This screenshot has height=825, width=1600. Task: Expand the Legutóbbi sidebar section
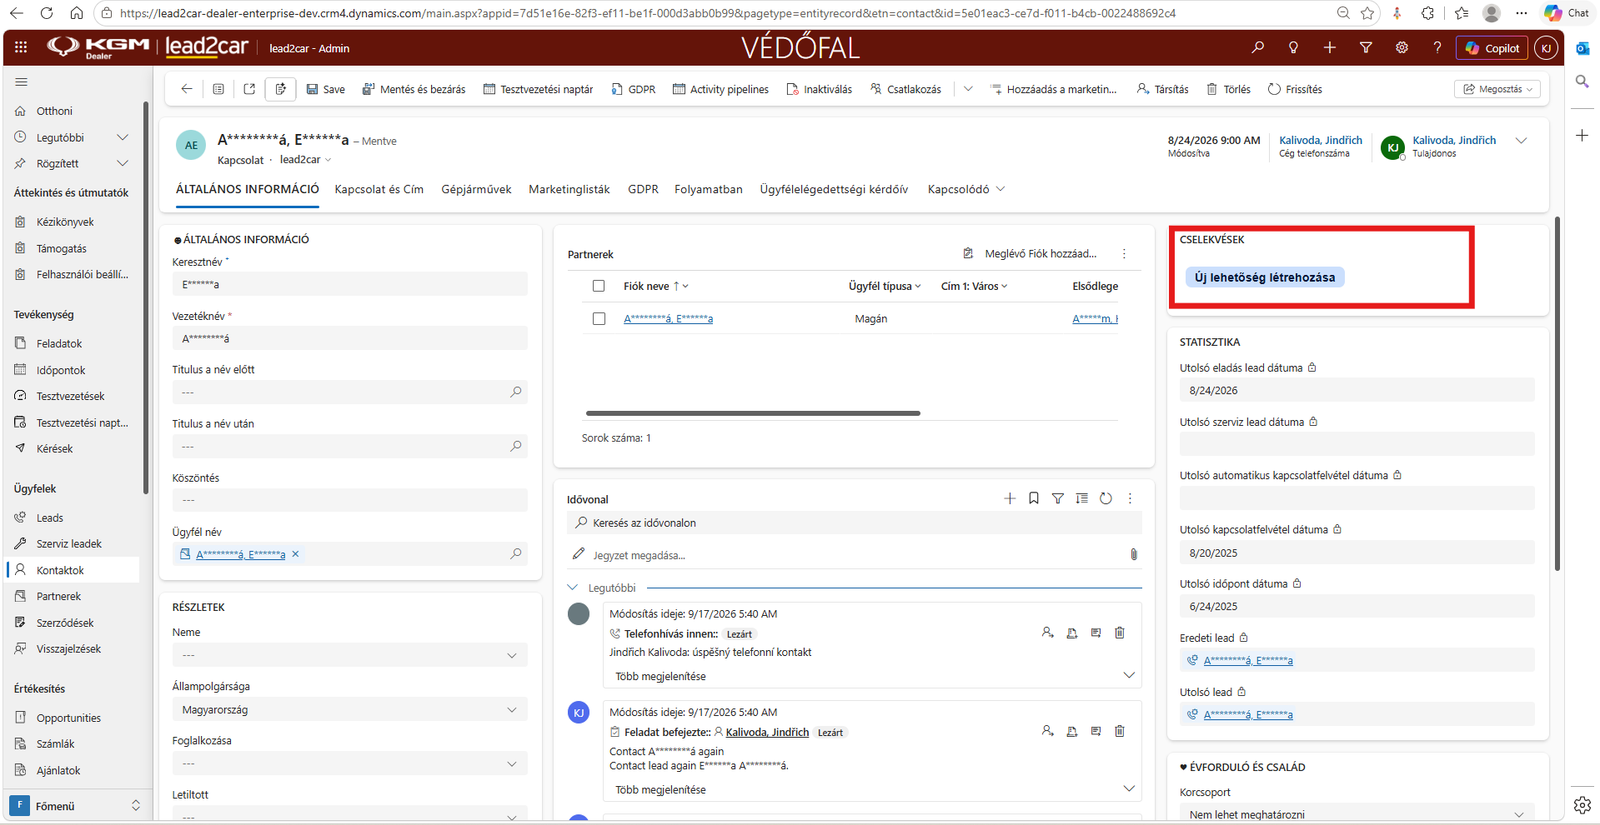[123, 137]
